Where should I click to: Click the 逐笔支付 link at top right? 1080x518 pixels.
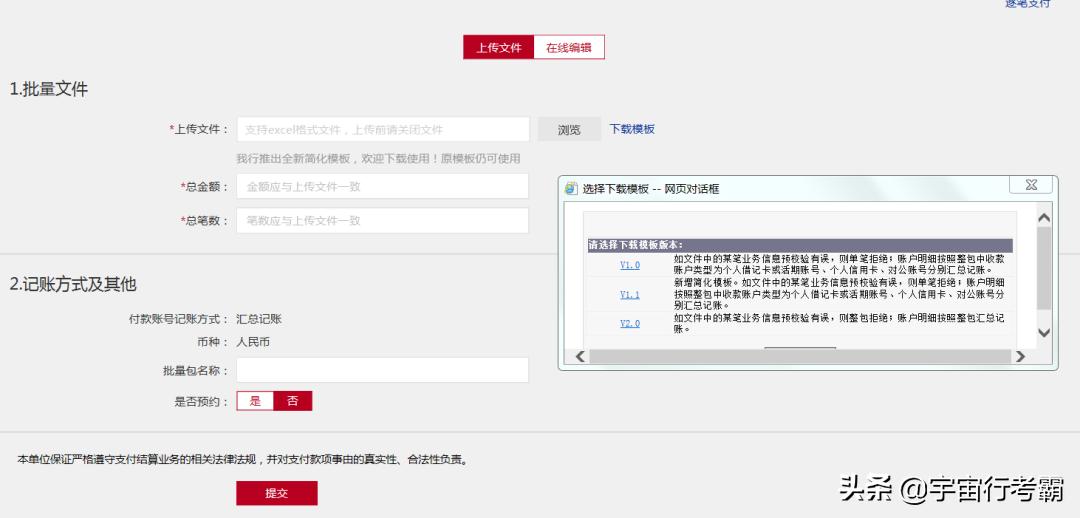pos(1028,4)
